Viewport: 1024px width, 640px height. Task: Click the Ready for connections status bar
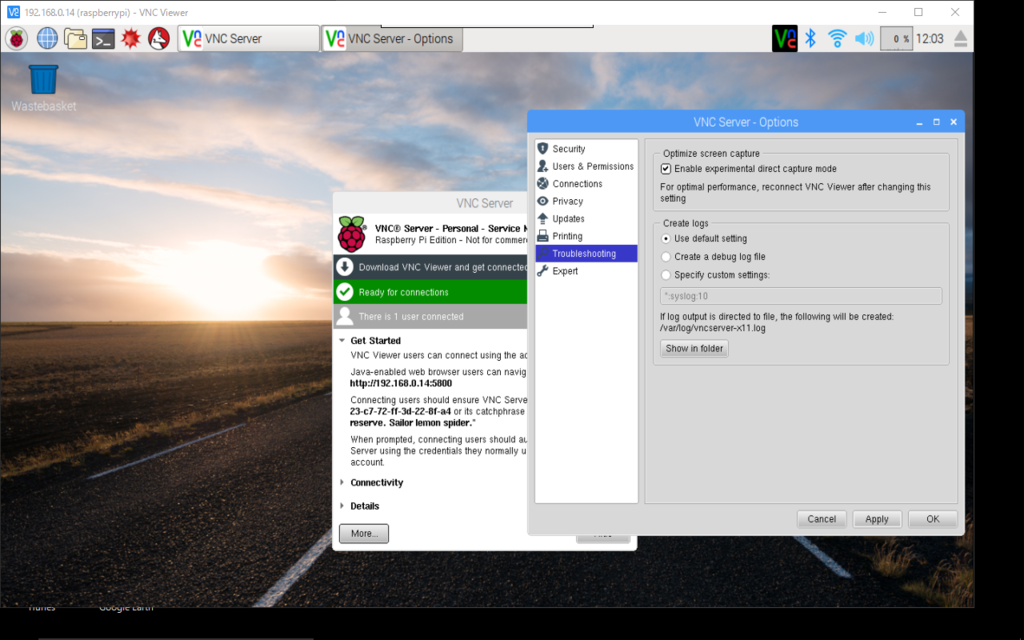pyautogui.click(x=430, y=292)
